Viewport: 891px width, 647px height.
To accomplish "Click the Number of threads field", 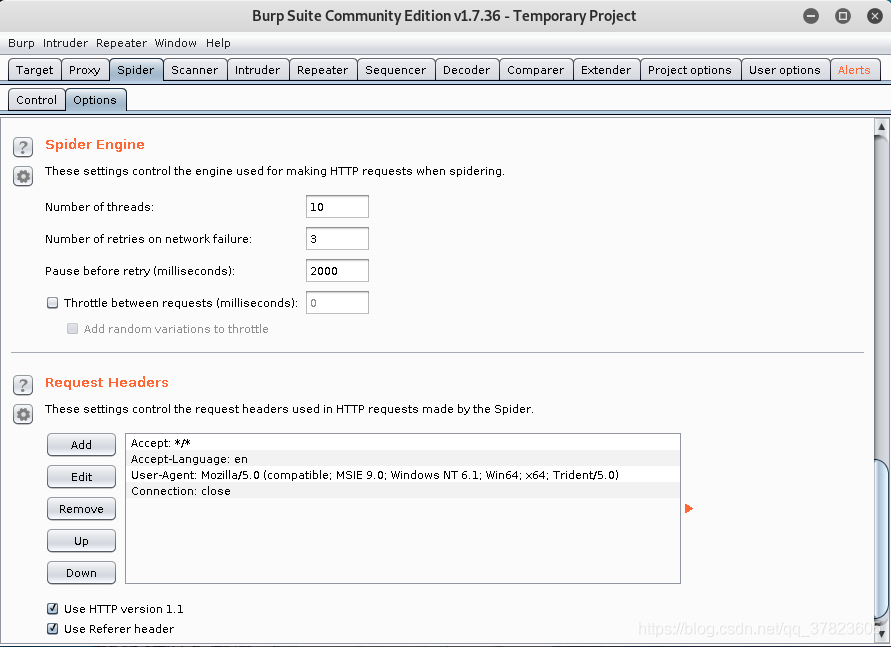I will 338,207.
